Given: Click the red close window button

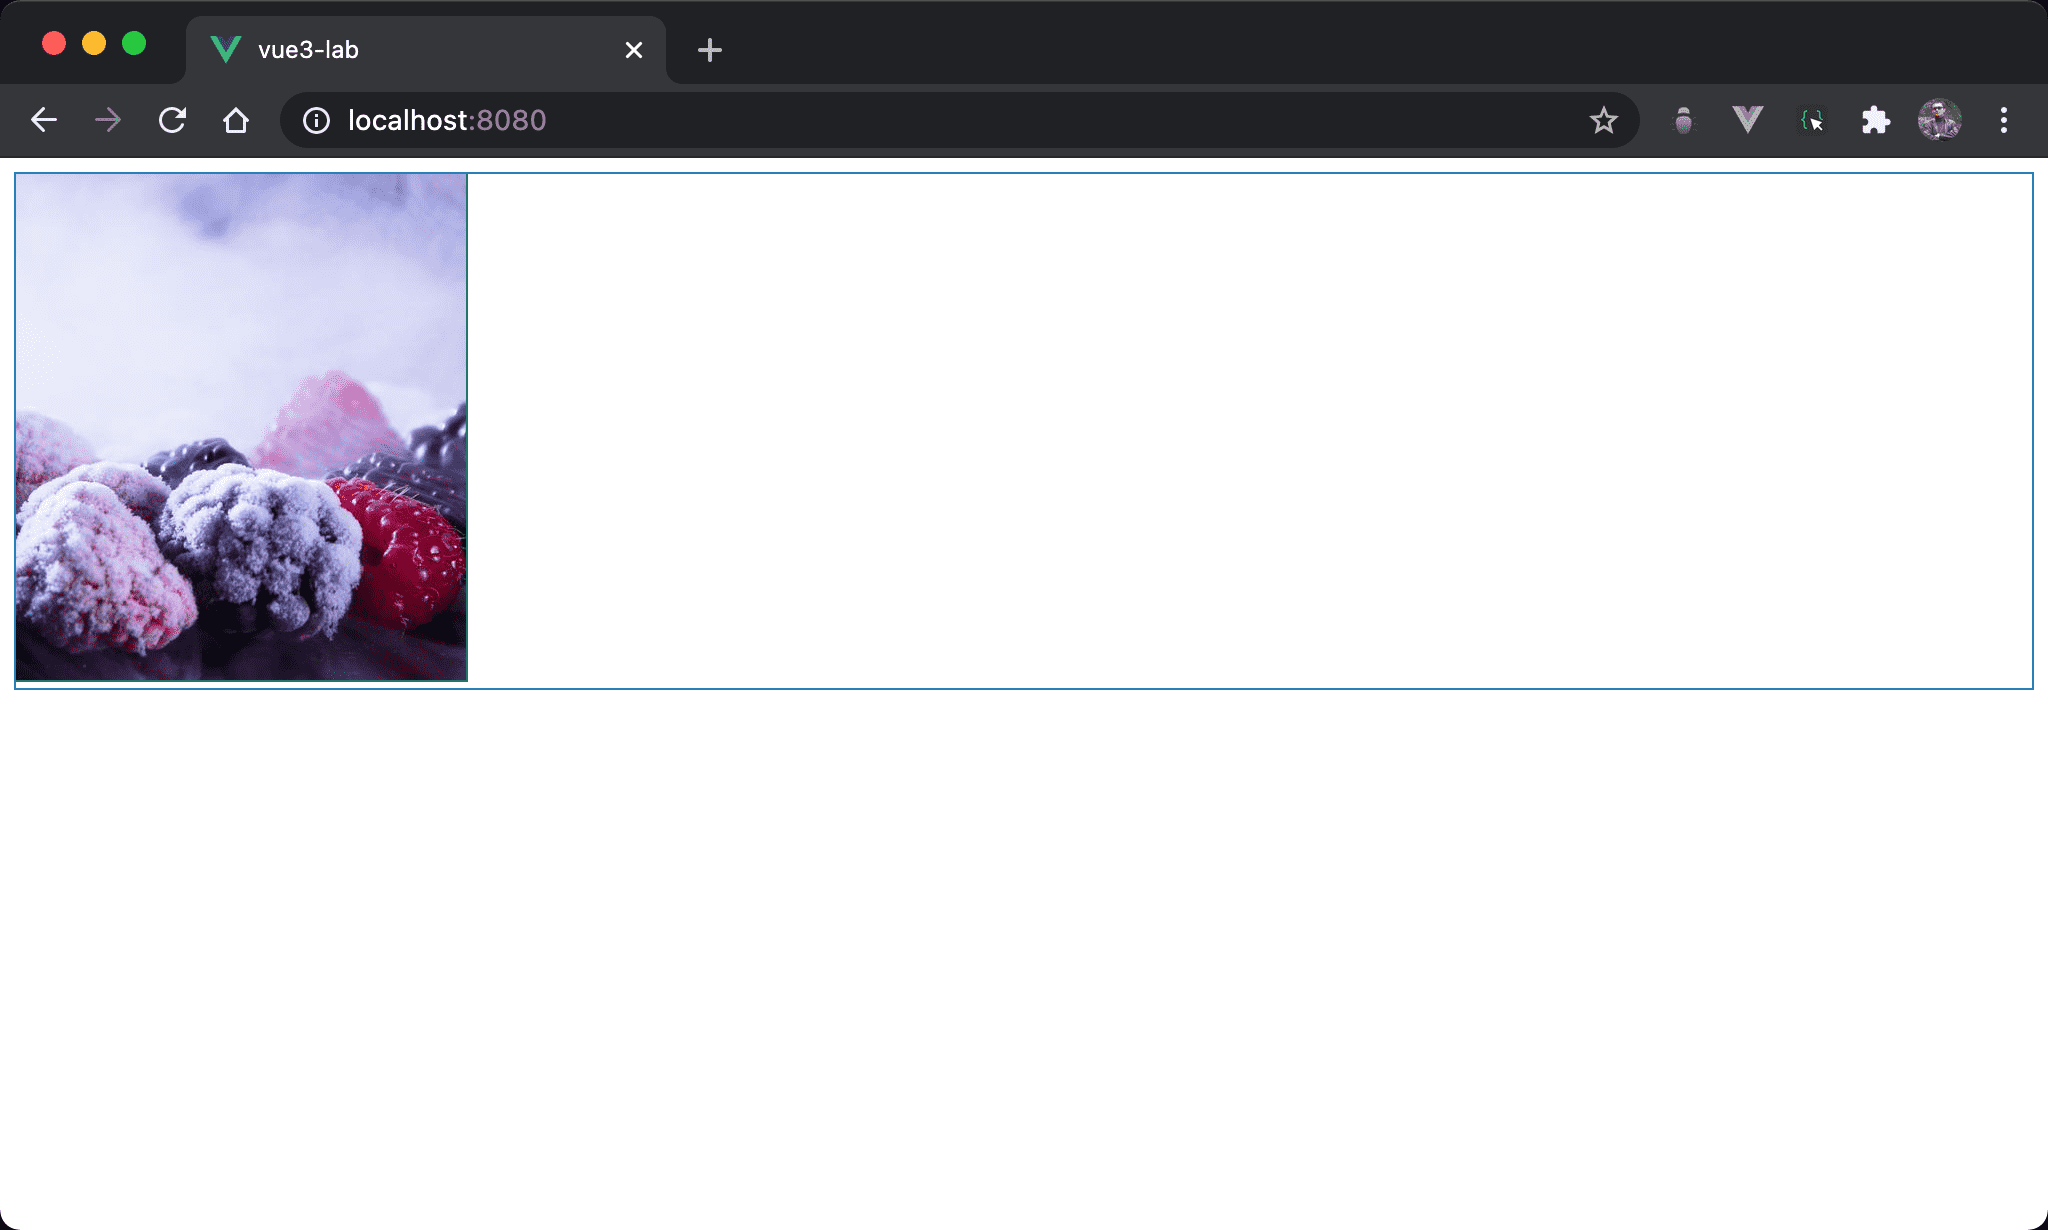Looking at the screenshot, I should 54,43.
